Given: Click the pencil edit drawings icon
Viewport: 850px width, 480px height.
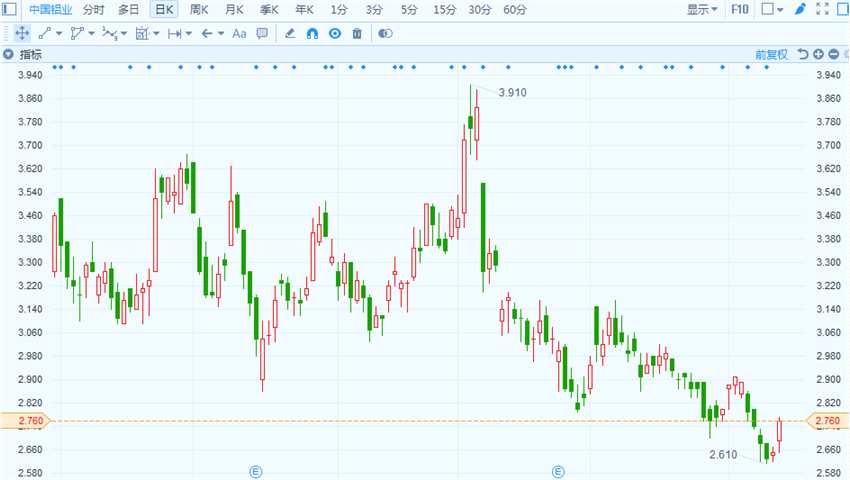Looking at the screenshot, I should coord(290,34).
